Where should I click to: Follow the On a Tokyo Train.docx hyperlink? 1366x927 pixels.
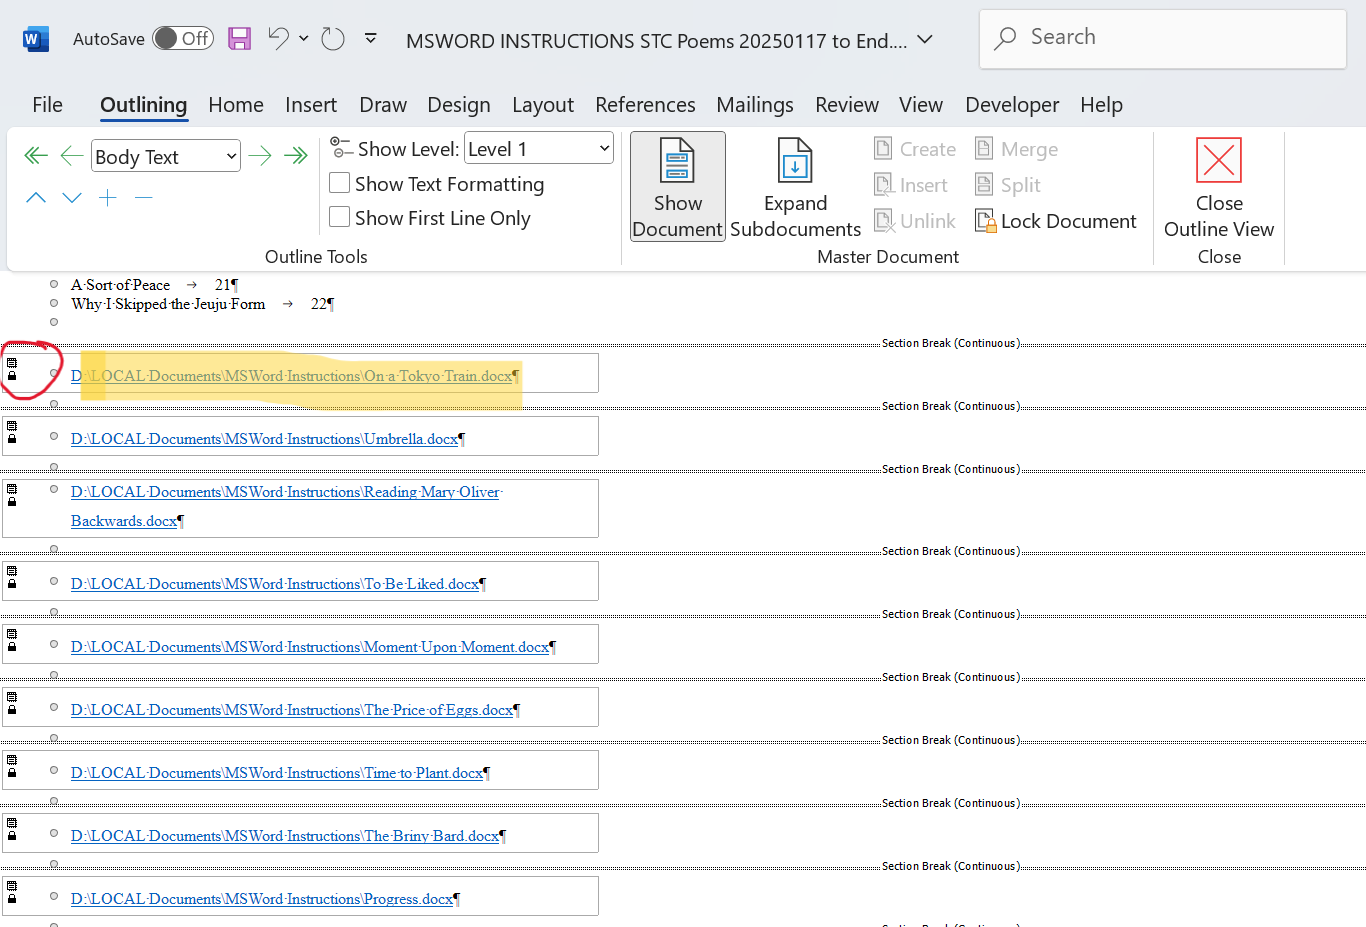point(295,375)
